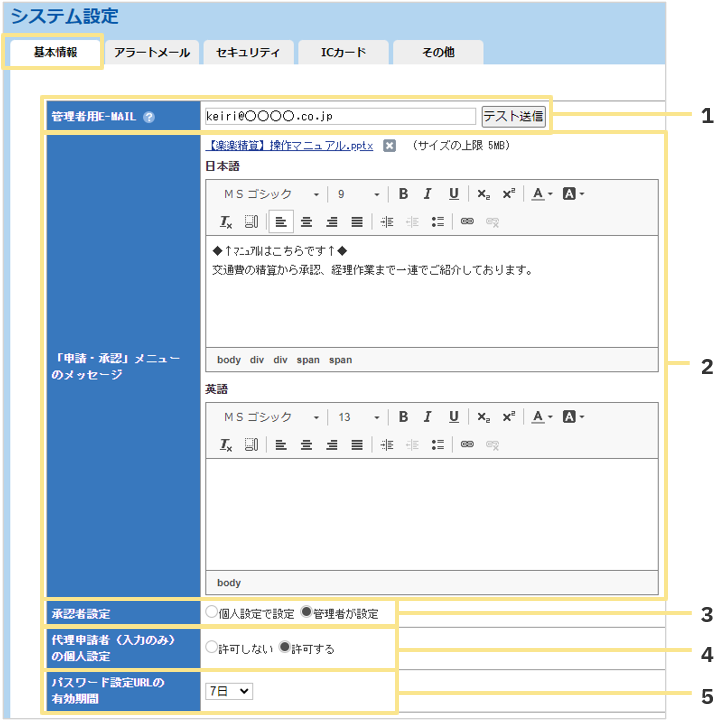Toggle Italic in the 英語 editor toolbar
The width and height of the screenshot is (724, 722).
click(428, 417)
